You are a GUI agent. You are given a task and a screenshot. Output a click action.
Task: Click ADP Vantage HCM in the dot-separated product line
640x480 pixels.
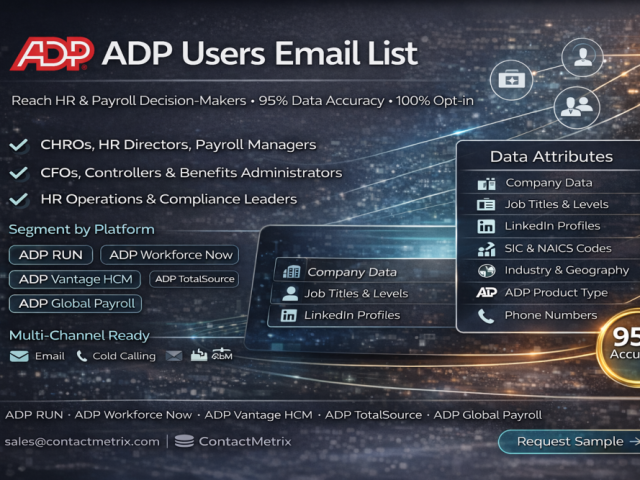pyautogui.click(x=258, y=415)
